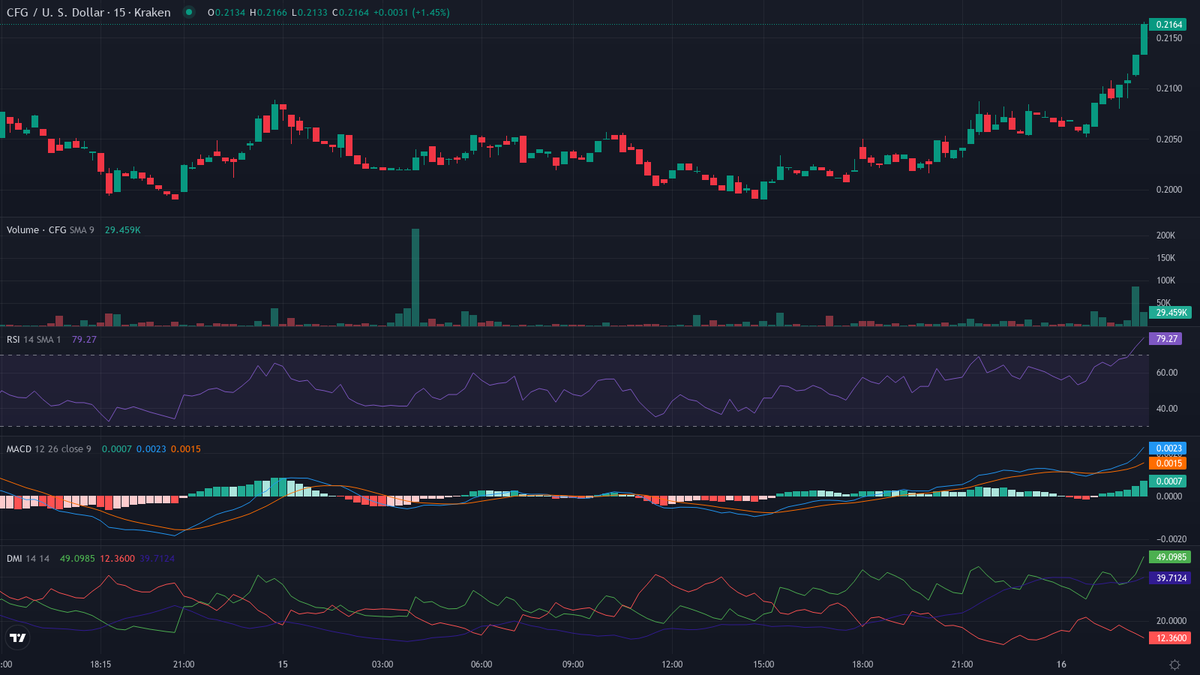Click the 03:00 time axis label
1200x675 pixels.
[x=382, y=664]
